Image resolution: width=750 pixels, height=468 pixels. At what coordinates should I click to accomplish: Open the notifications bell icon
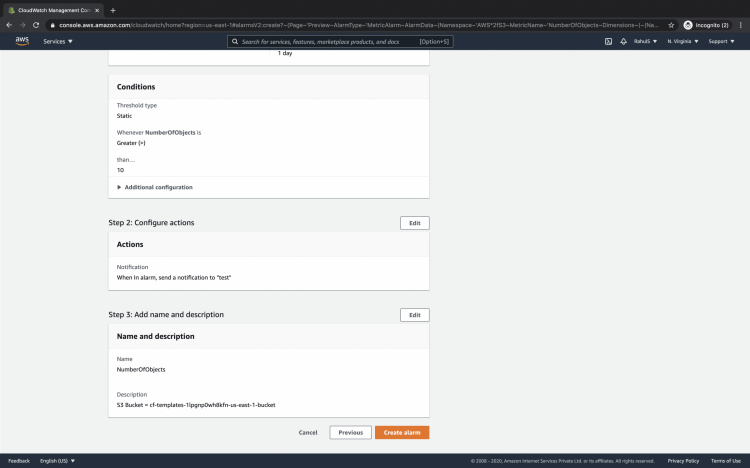click(624, 41)
